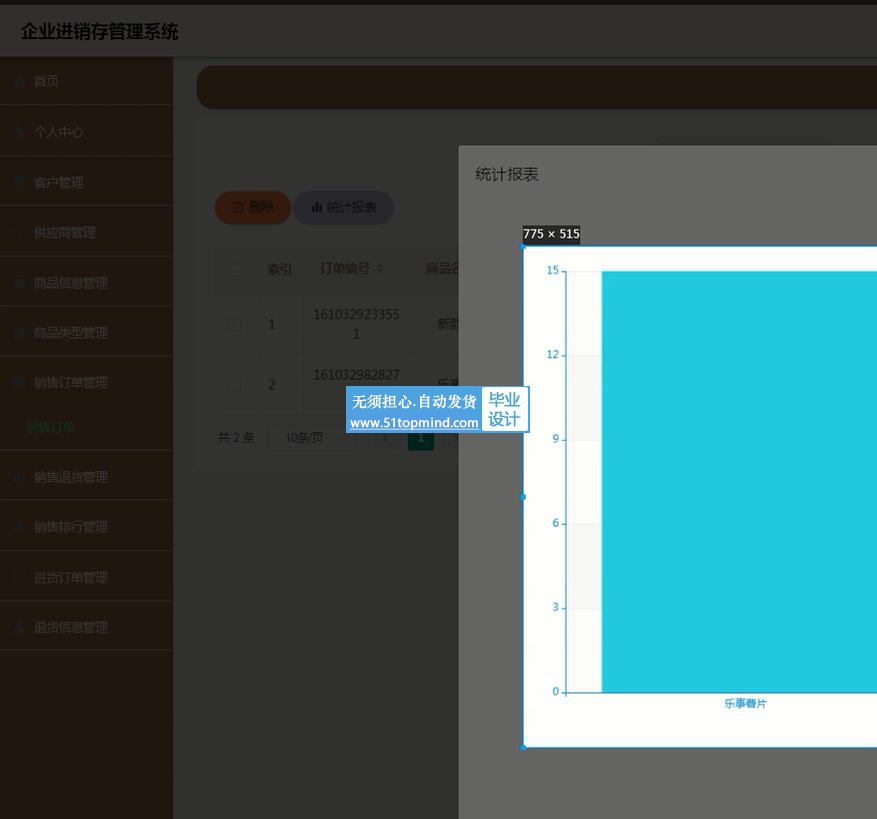Viewport: 877px width, 819px height.
Task: Click the 企业进销存管理系统 header title
Action: (100, 32)
